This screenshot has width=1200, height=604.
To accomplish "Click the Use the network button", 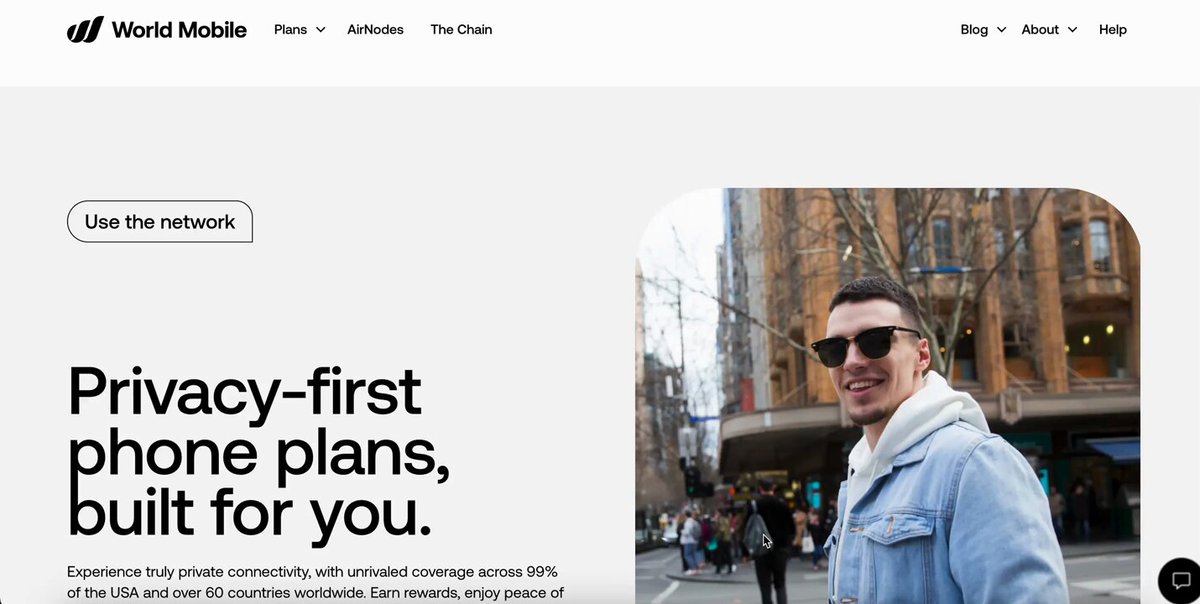I will pos(160,222).
